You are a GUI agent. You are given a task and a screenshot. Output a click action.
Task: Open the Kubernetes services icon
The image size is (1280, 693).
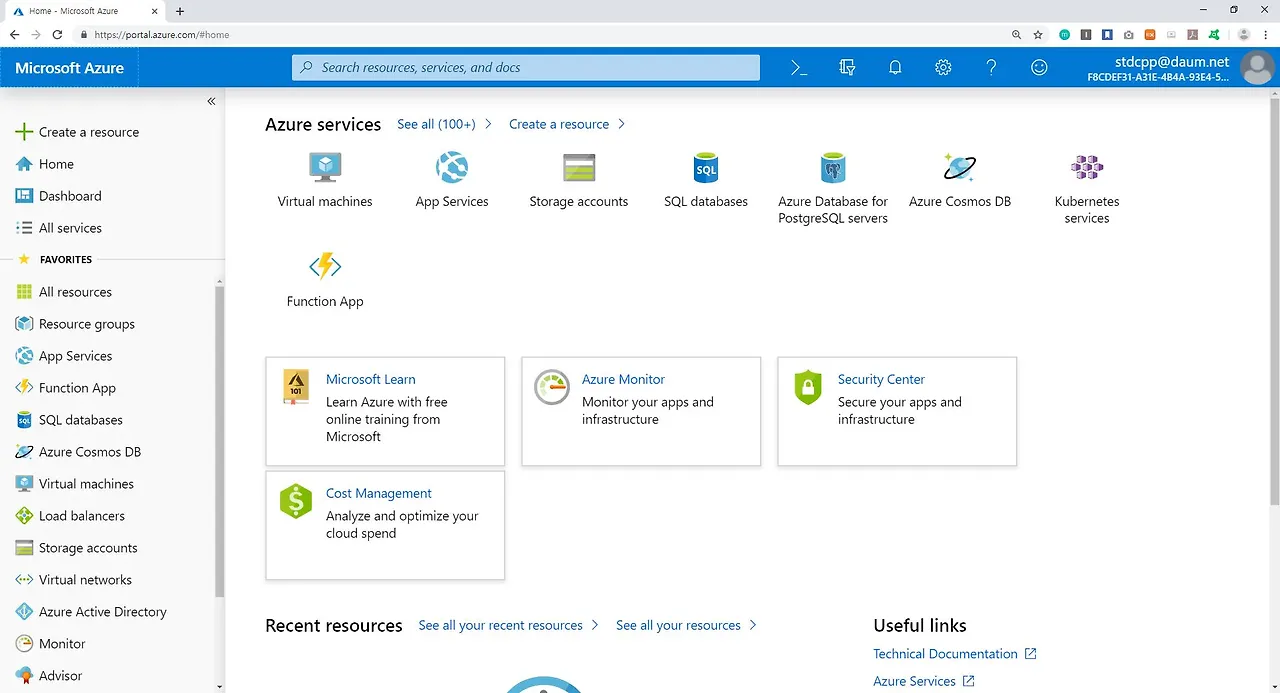(1087, 167)
